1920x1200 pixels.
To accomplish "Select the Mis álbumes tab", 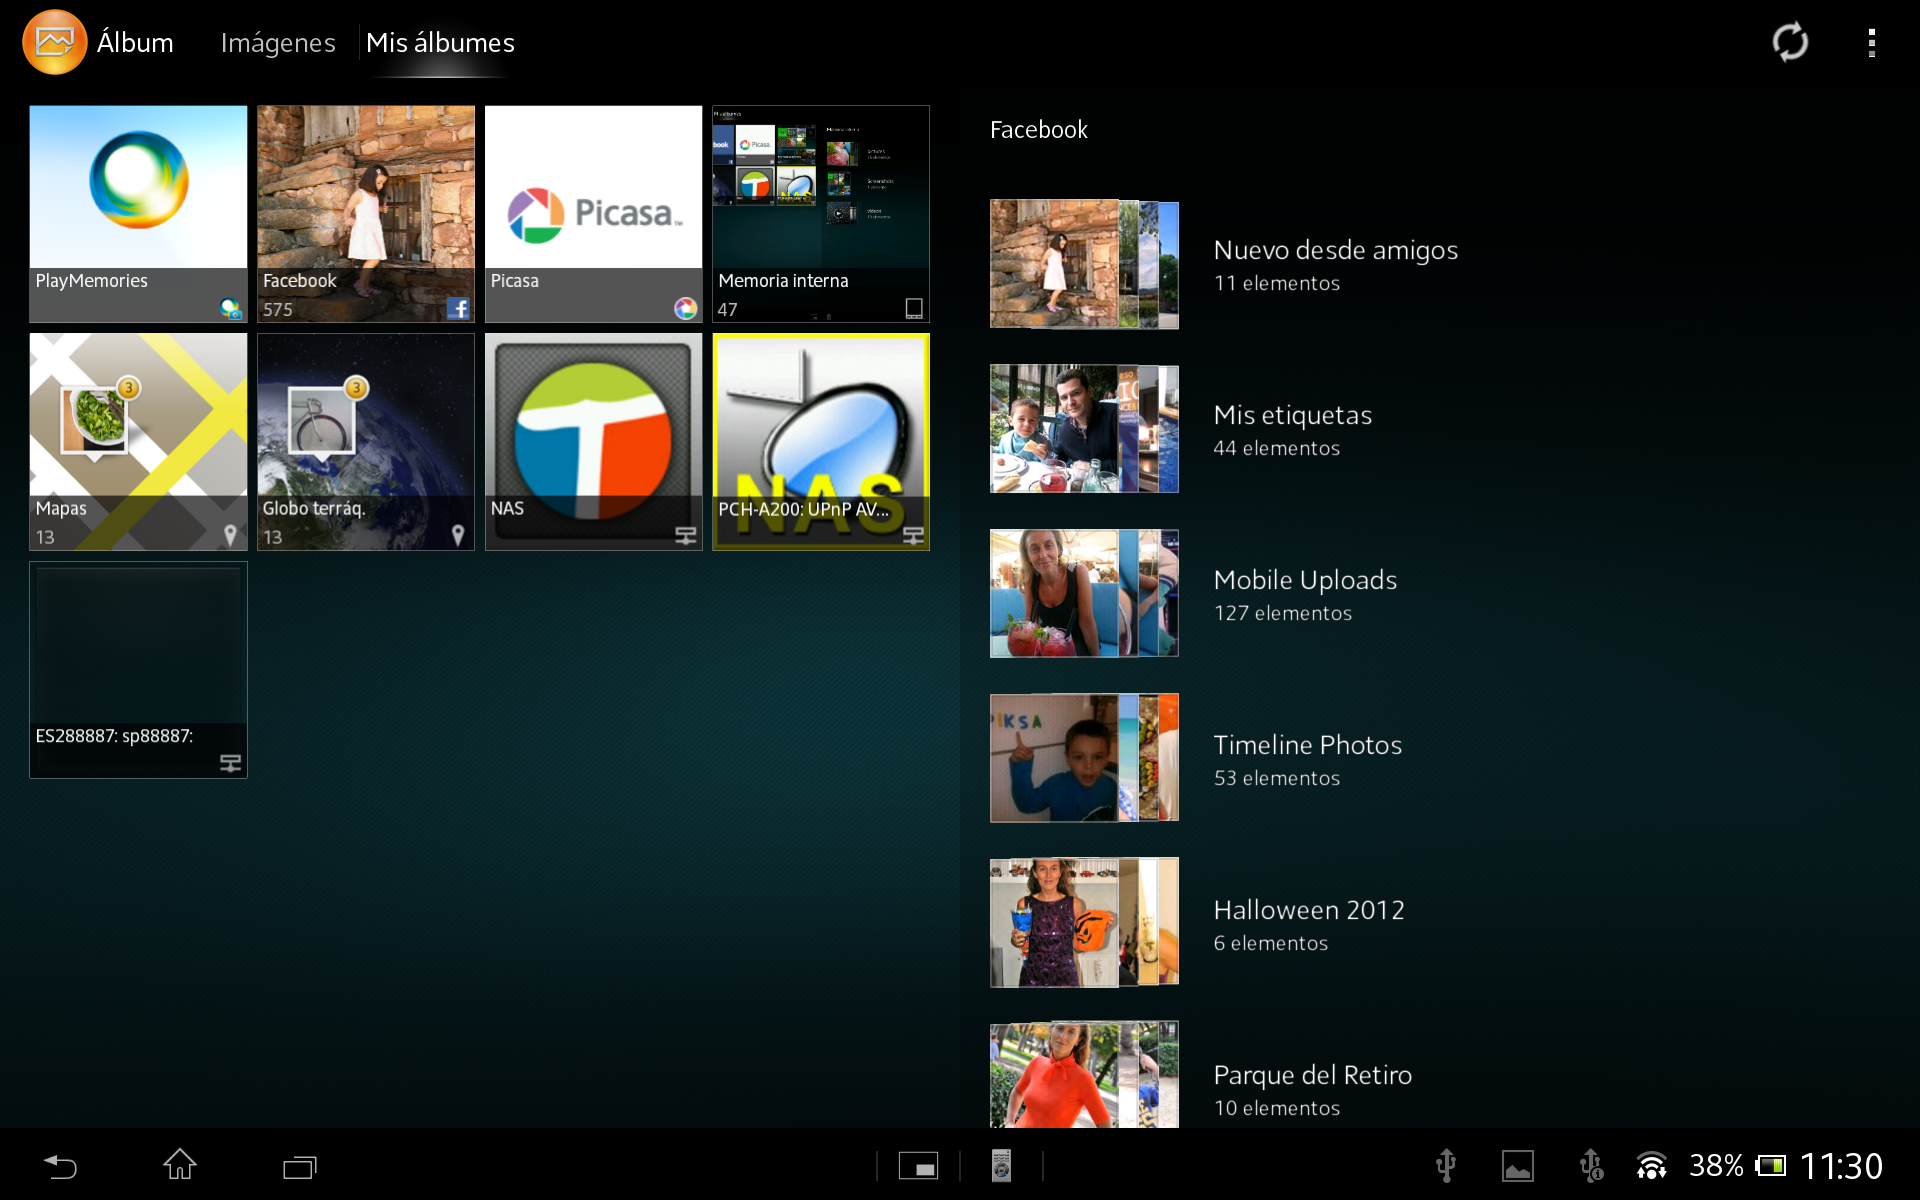I will [x=440, y=43].
